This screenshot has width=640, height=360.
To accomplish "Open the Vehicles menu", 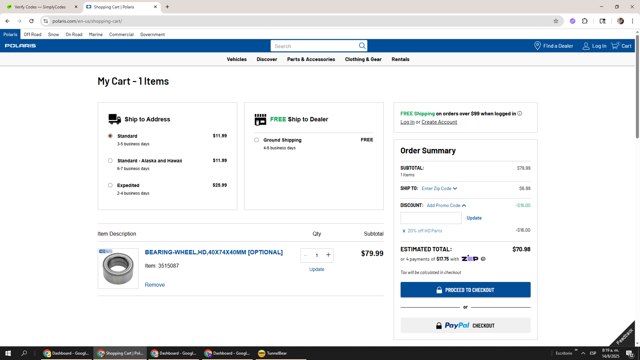I will 237,59.
